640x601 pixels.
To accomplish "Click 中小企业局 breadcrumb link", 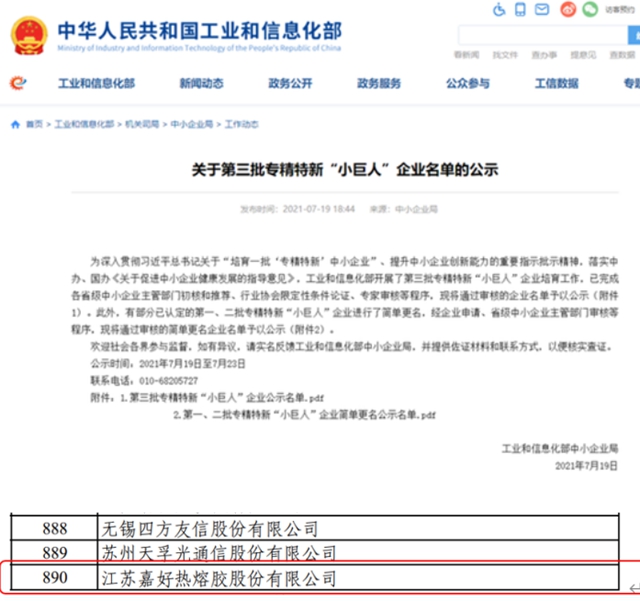I will pos(192,124).
